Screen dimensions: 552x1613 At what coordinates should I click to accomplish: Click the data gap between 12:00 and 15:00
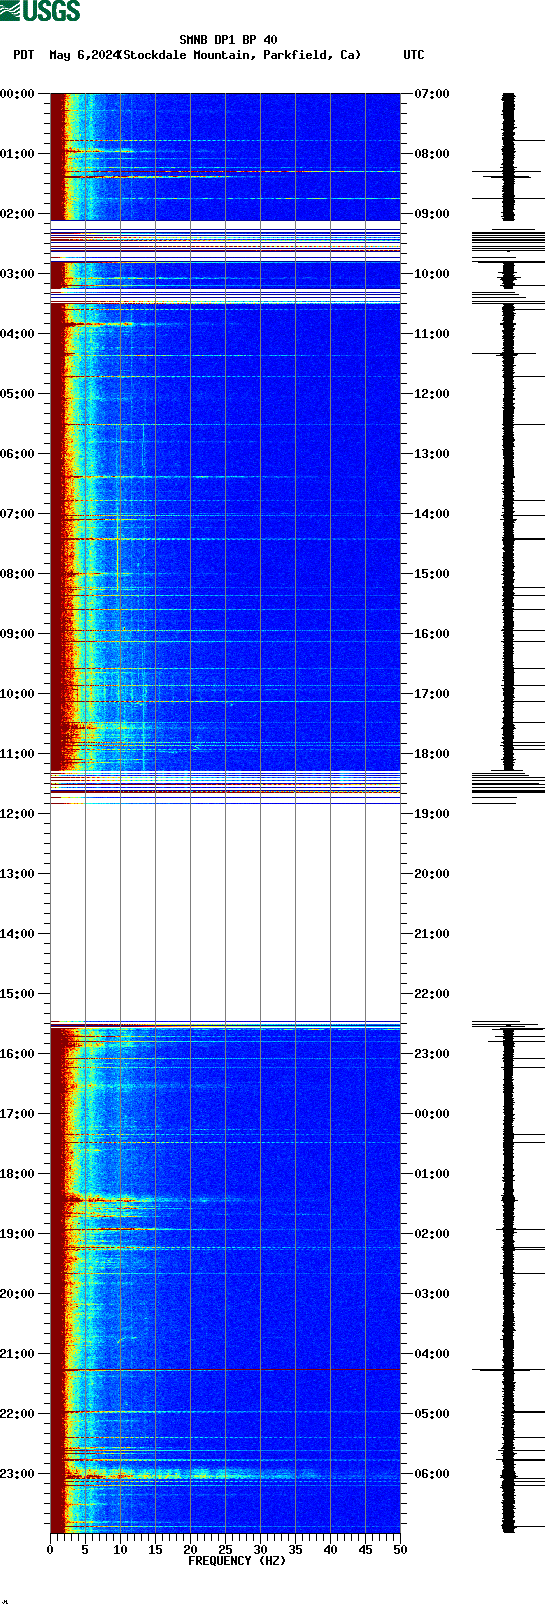coord(225,913)
